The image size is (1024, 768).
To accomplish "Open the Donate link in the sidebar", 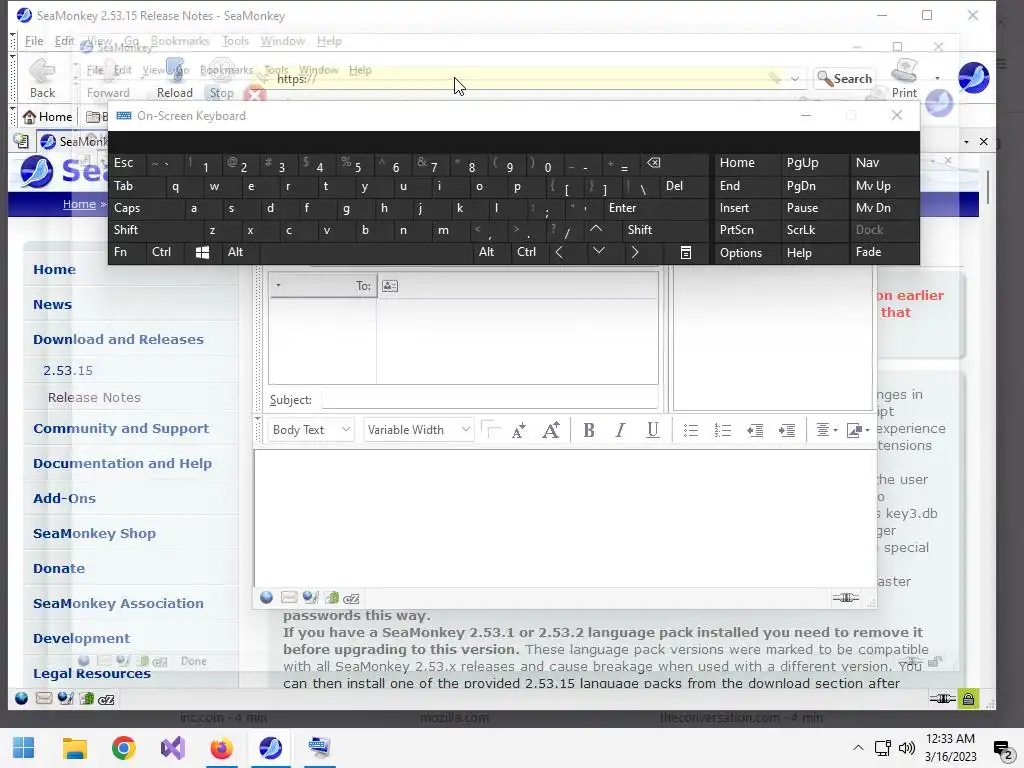I will tap(59, 568).
